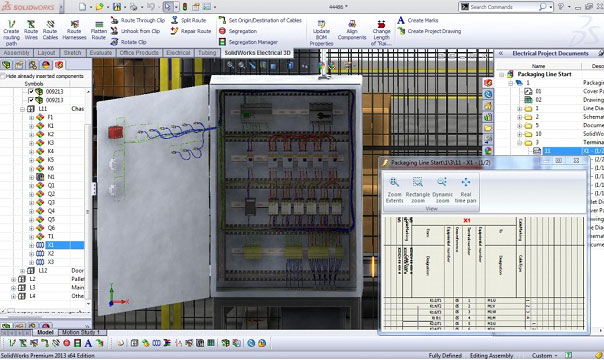Image resolution: width=604 pixels, height=360 pixels.
Task: Expand the L2 location in the tree
Action: (x=13, y=279)
